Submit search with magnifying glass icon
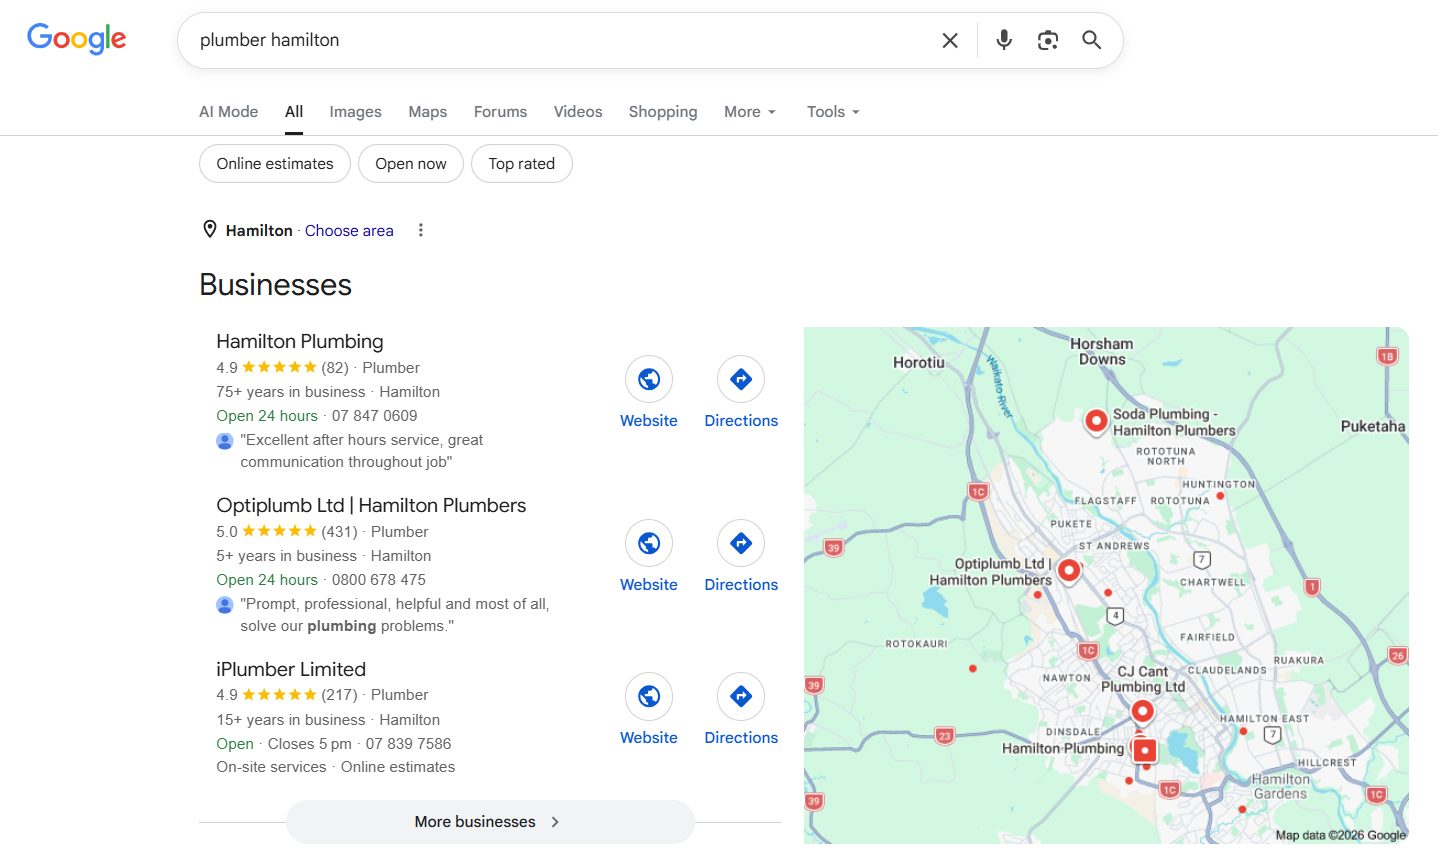Screen dimensions: 1438x867 click(x=1092, y=40)
